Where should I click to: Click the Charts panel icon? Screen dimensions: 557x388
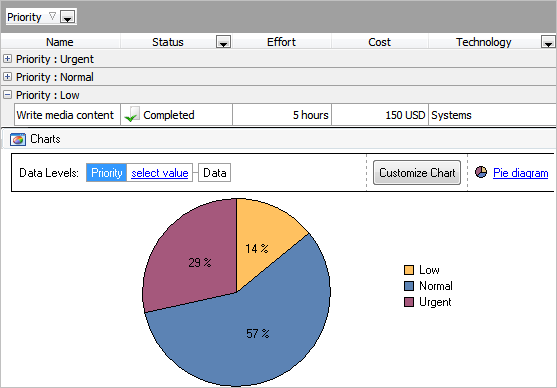[18, 139]
